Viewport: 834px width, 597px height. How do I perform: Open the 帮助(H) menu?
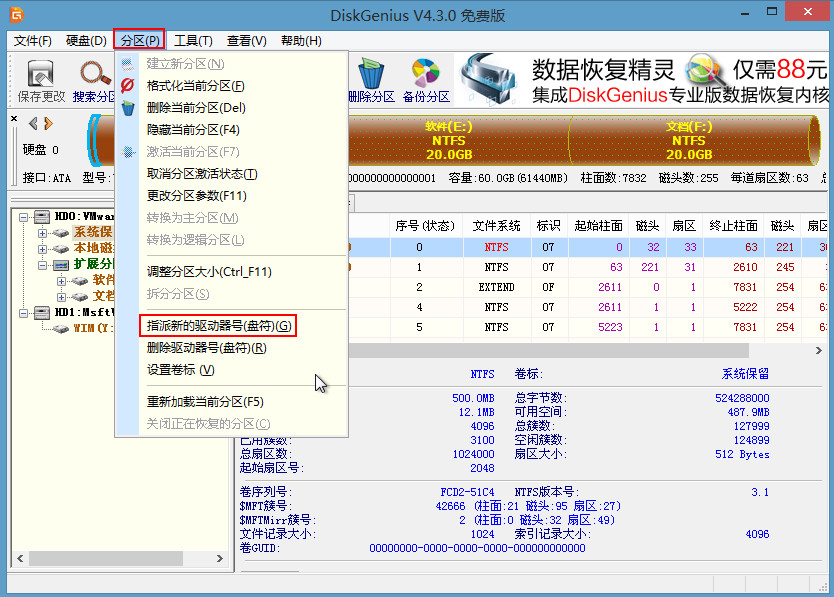pyautogui.click(x=301, y=41)
